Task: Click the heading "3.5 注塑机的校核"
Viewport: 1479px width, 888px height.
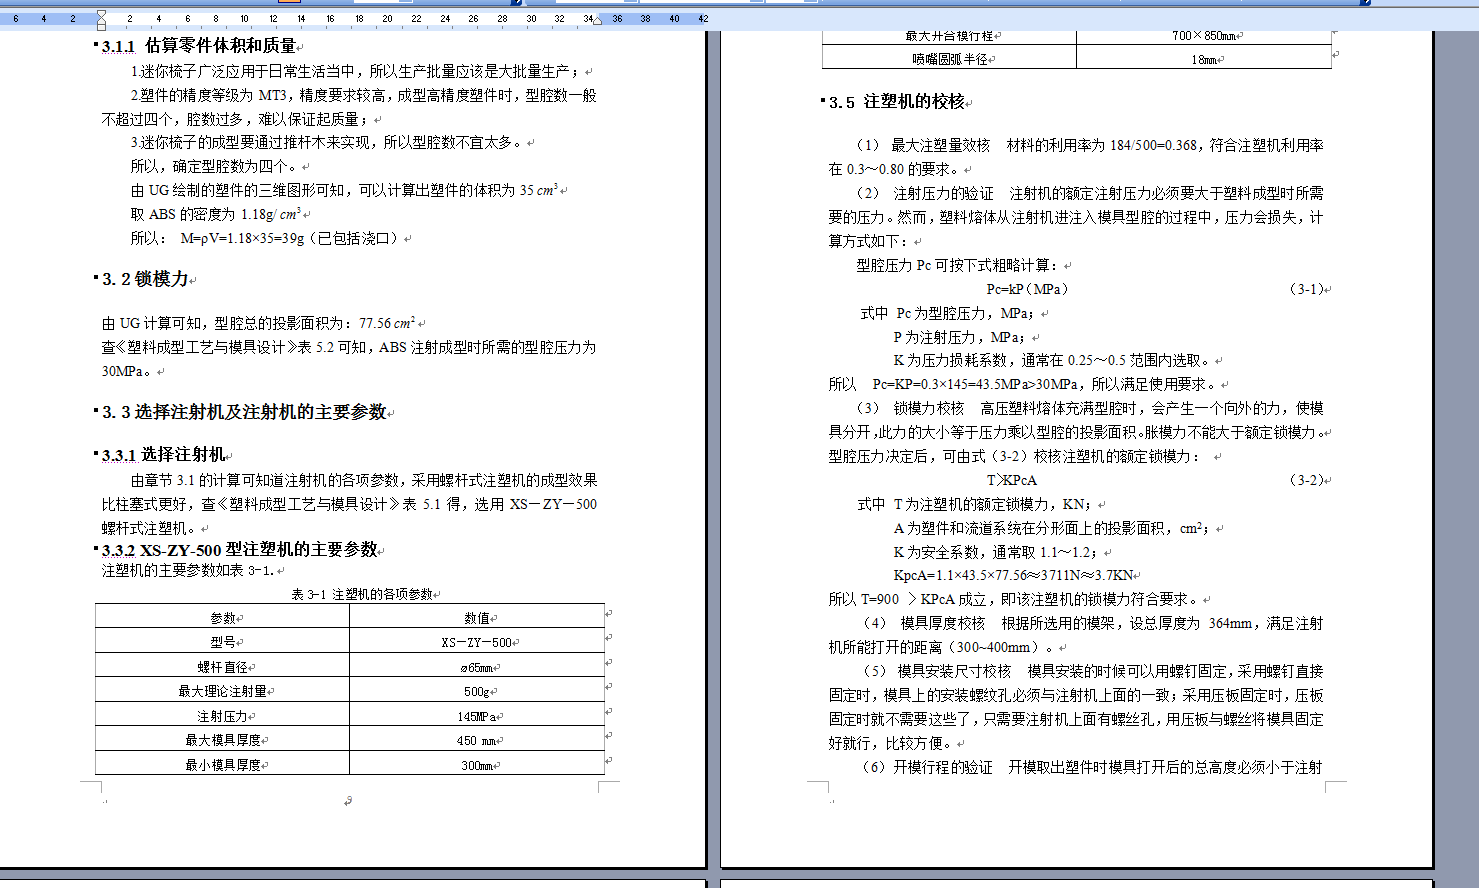Action: click(x=897, y=102)
